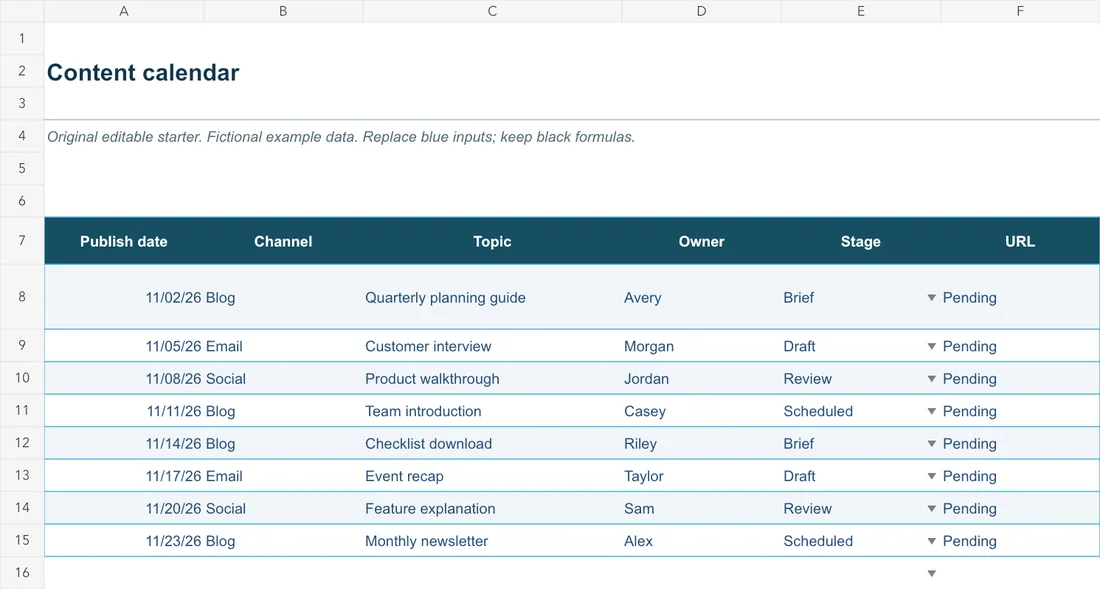Open the dropdown arrow in empty row 16

coord(932,574)
